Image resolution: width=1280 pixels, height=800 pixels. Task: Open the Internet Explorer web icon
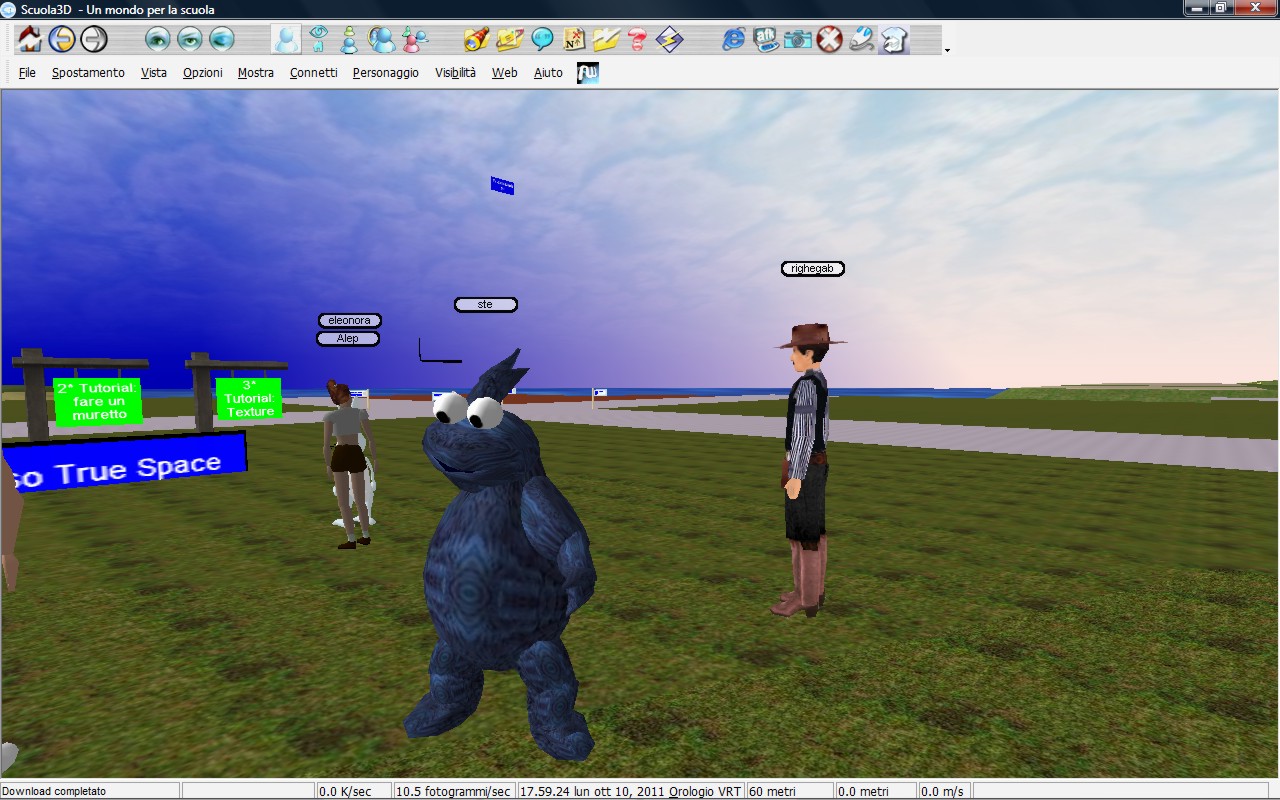click(734, 39)
